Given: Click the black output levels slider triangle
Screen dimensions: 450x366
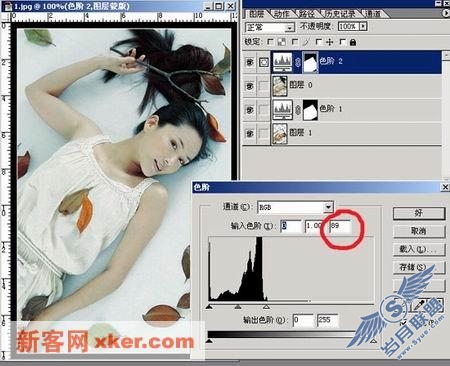Looking at the screenshot, I should pyautogui.click(x=209, y=341).
